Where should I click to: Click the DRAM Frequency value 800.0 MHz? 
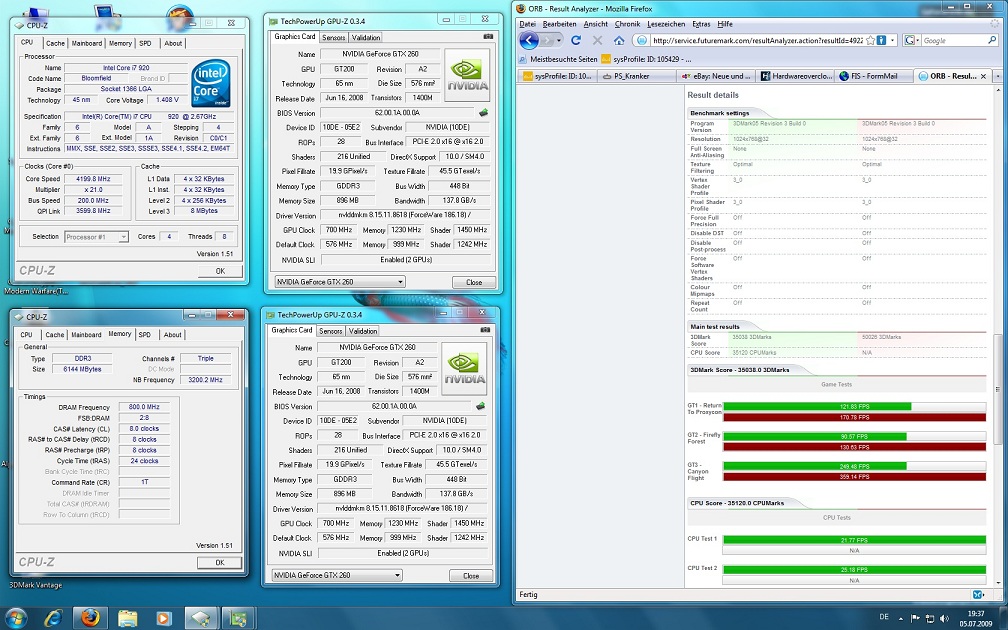tap(144, 407)
